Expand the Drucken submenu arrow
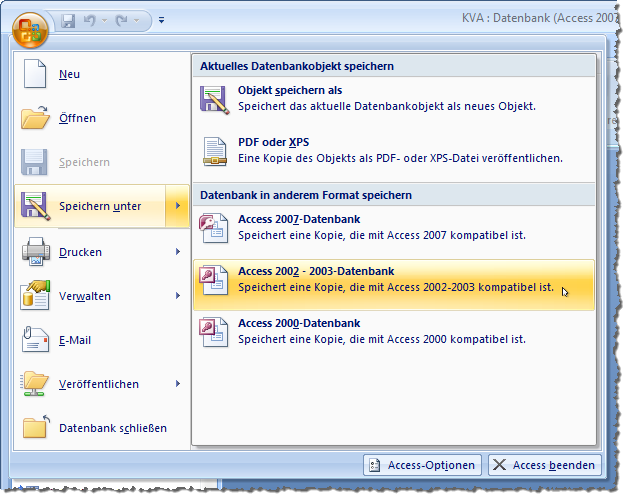 pos(178,252)
